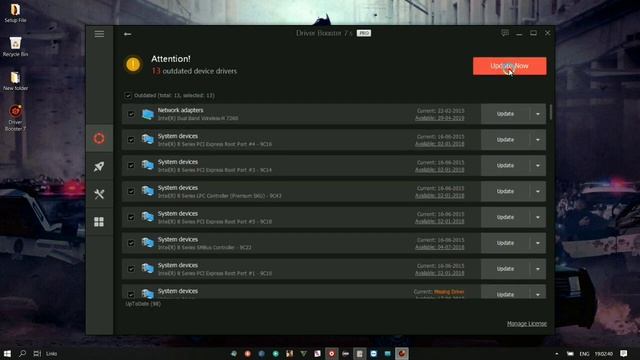Uncheck the Network adapters checkbox
640x360 pixels.
point(131,114)
